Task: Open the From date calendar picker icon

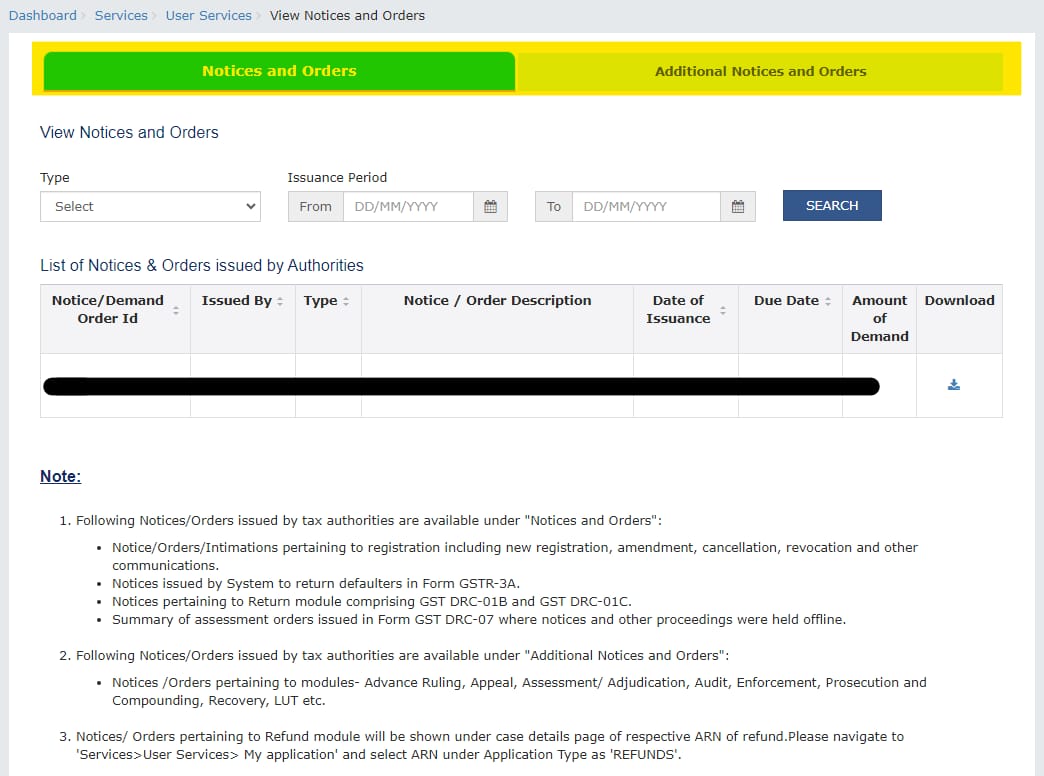Action: [490, 206]
